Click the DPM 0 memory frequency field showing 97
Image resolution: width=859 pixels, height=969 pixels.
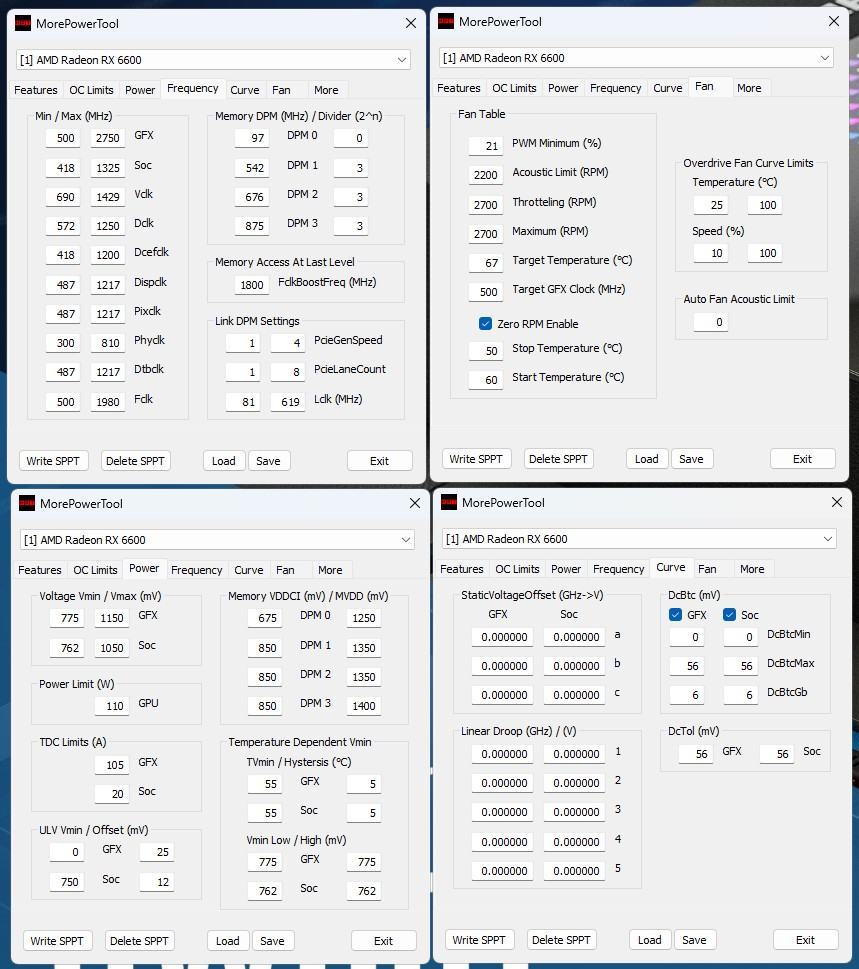point(252,138)
